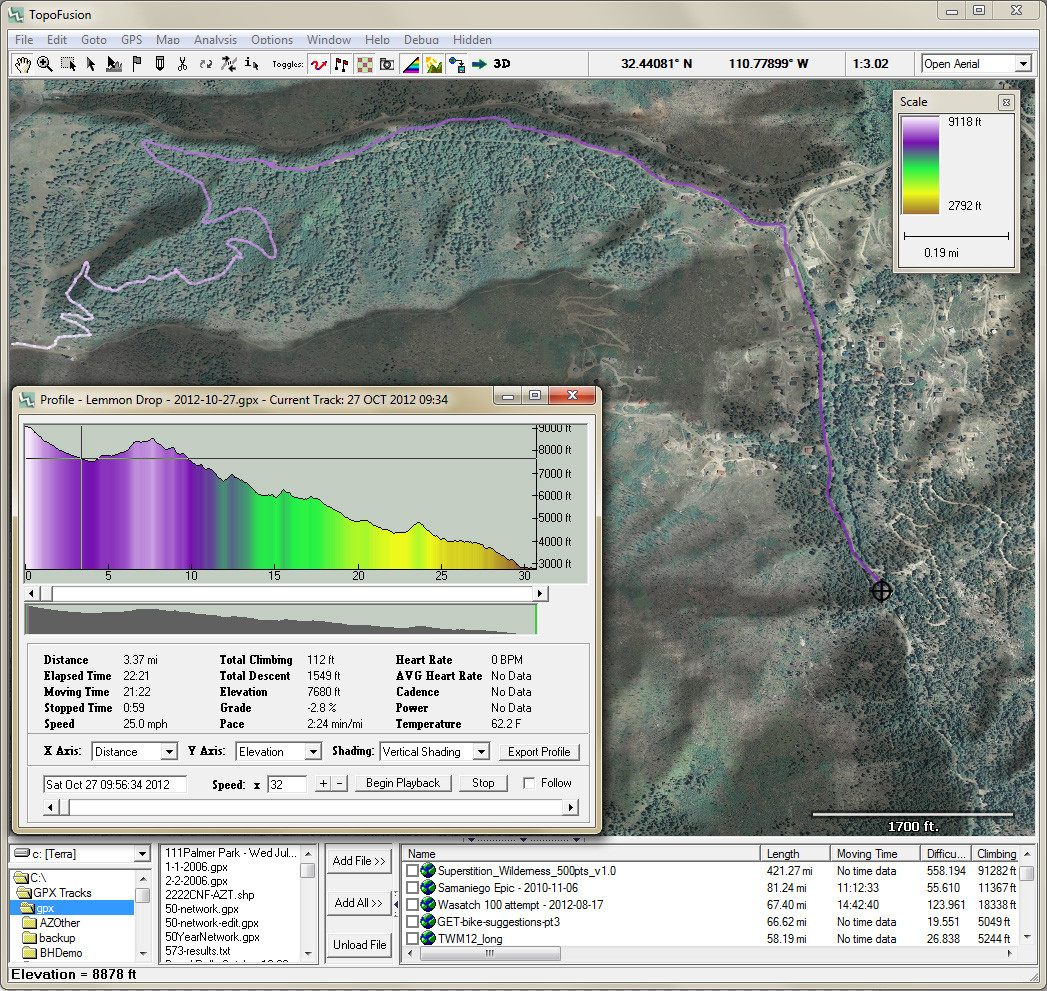This screenshot has width=1047, height=991.
Task: Open the Options menu
Action: [272, 40]
